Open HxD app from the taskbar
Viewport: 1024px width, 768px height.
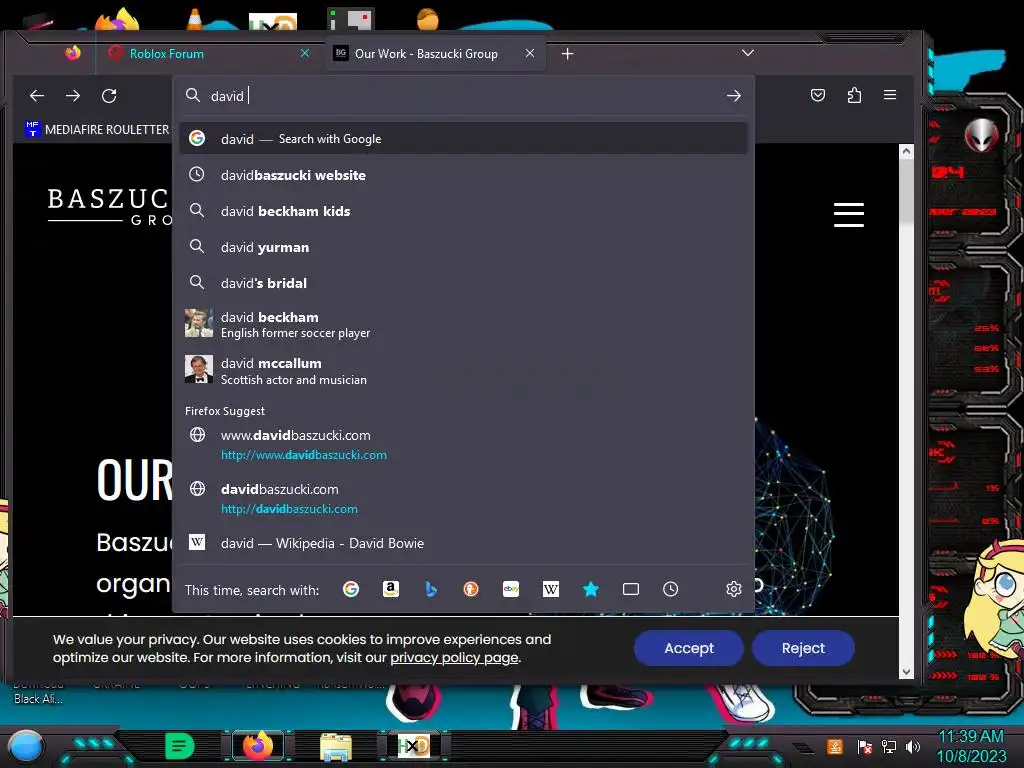click(x=413, y=746)
